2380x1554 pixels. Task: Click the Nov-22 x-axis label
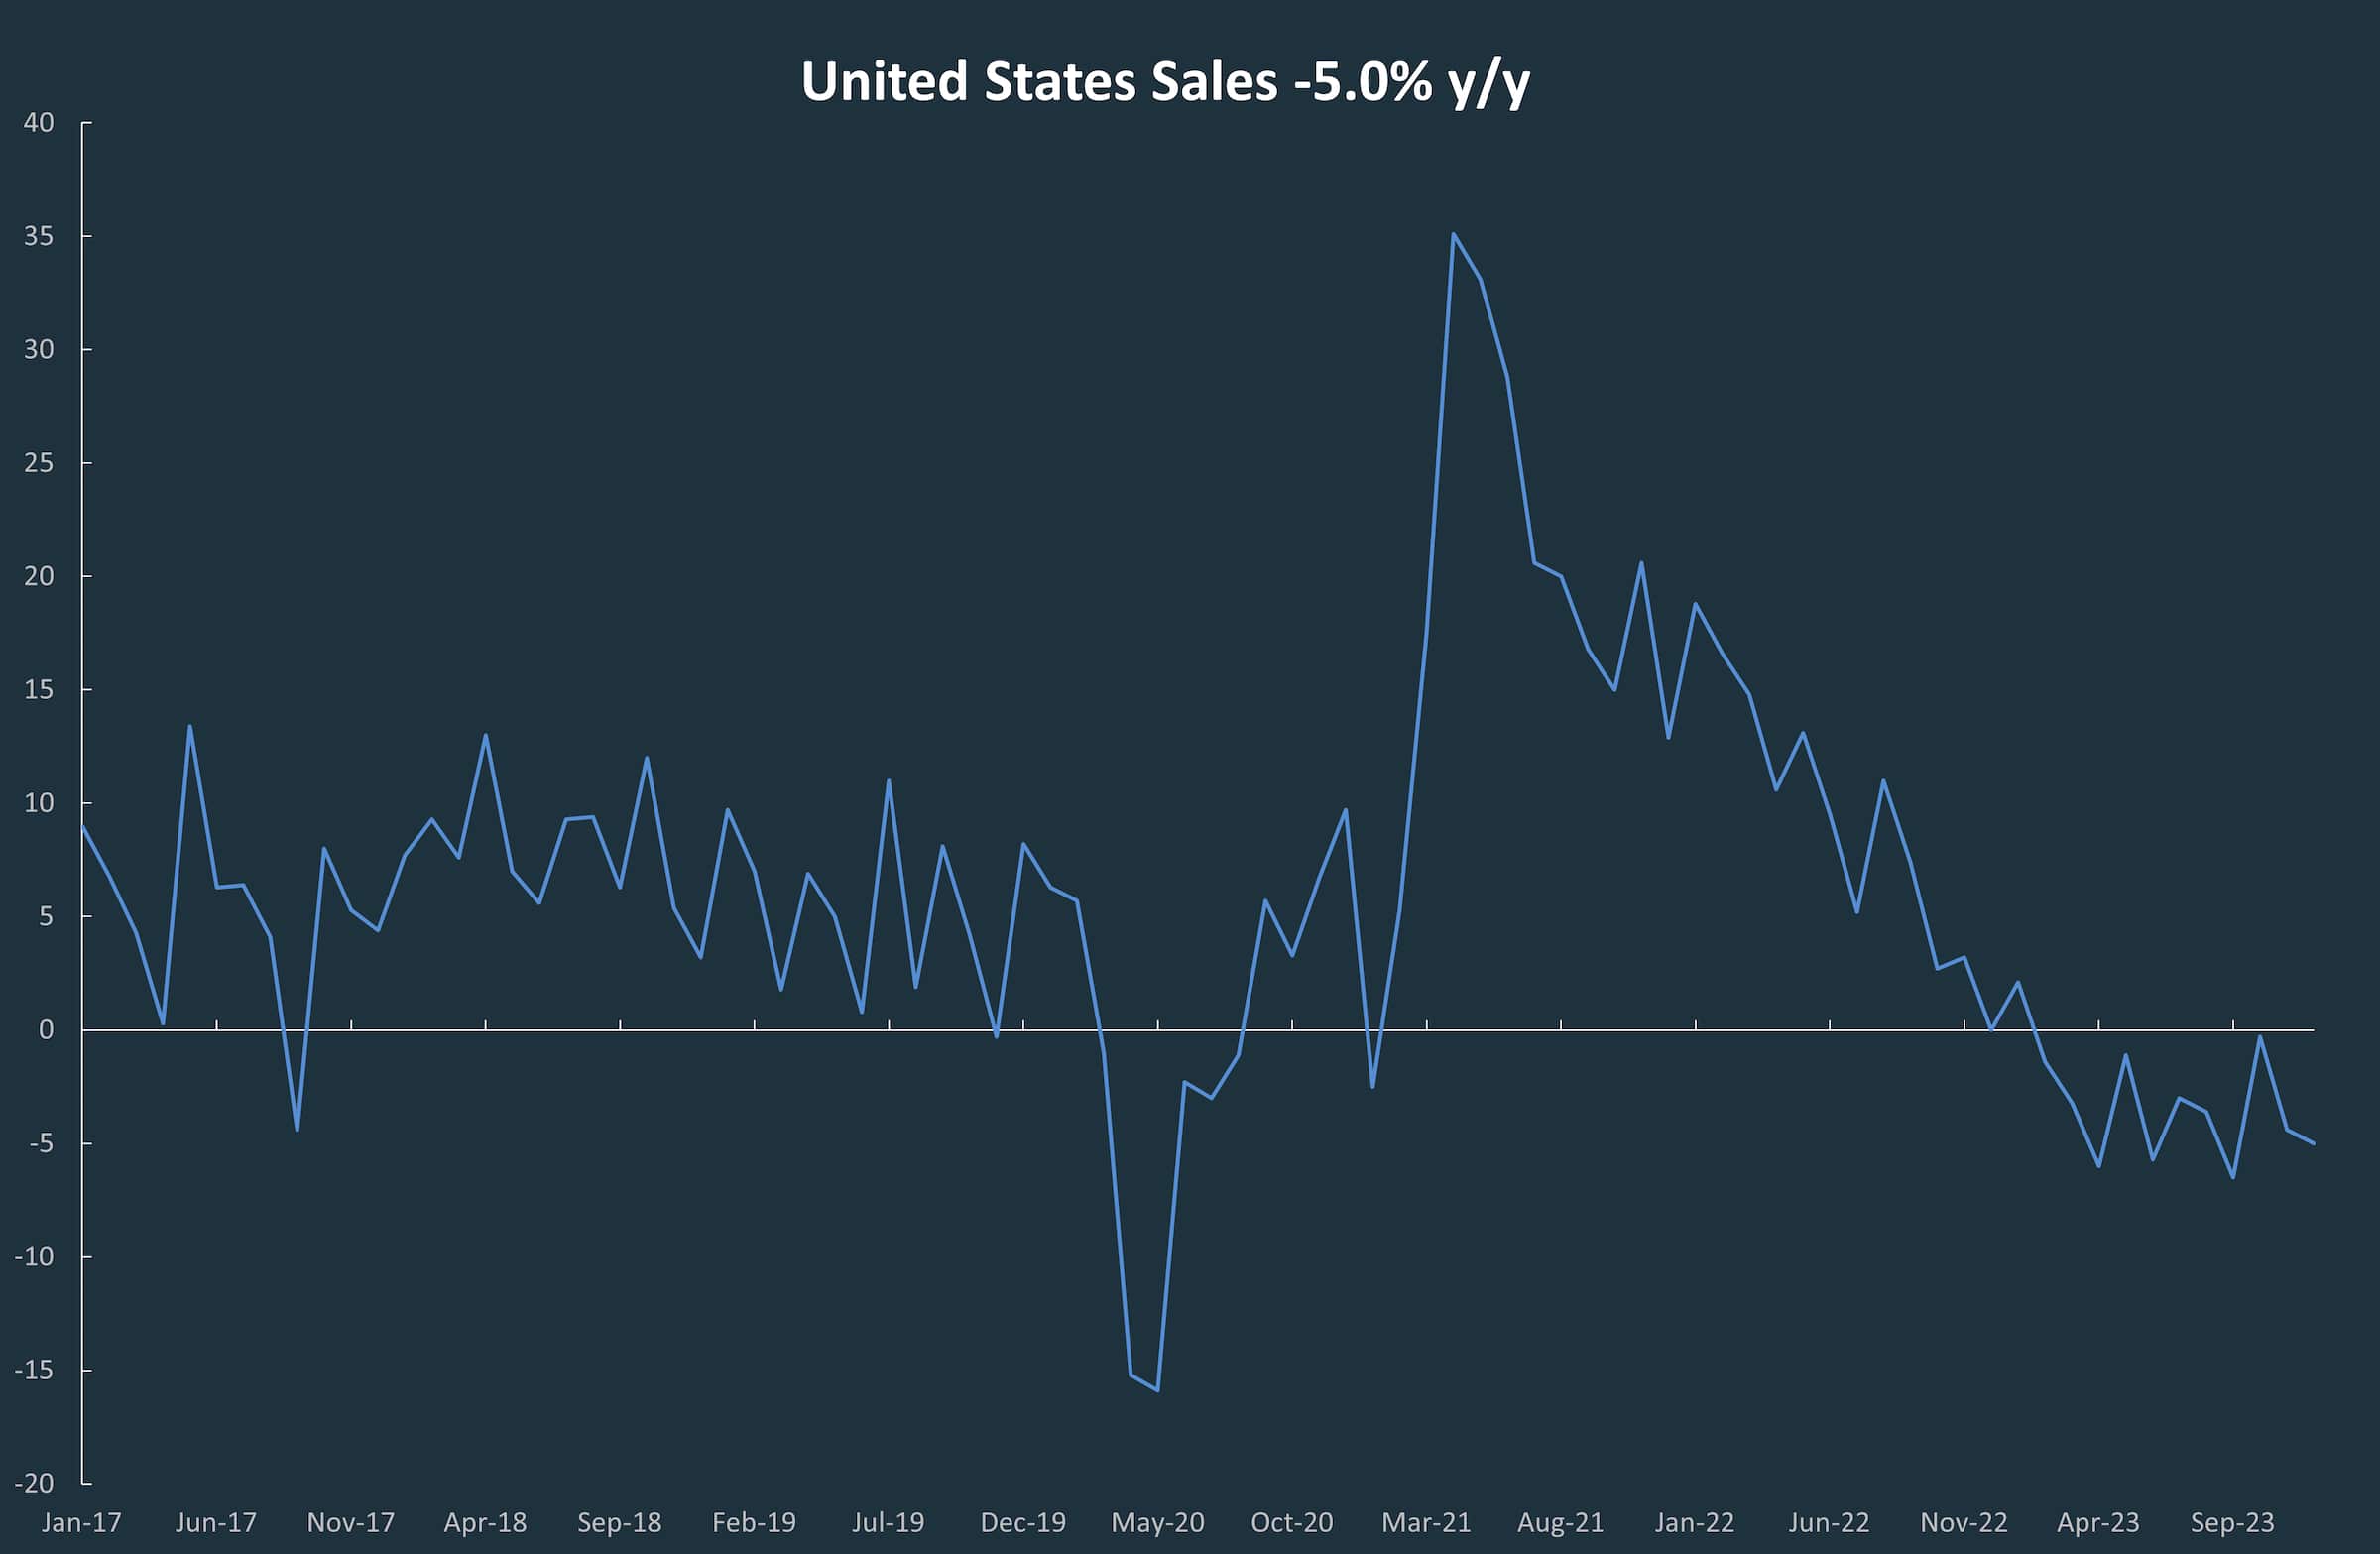tap(1964, 1522)
